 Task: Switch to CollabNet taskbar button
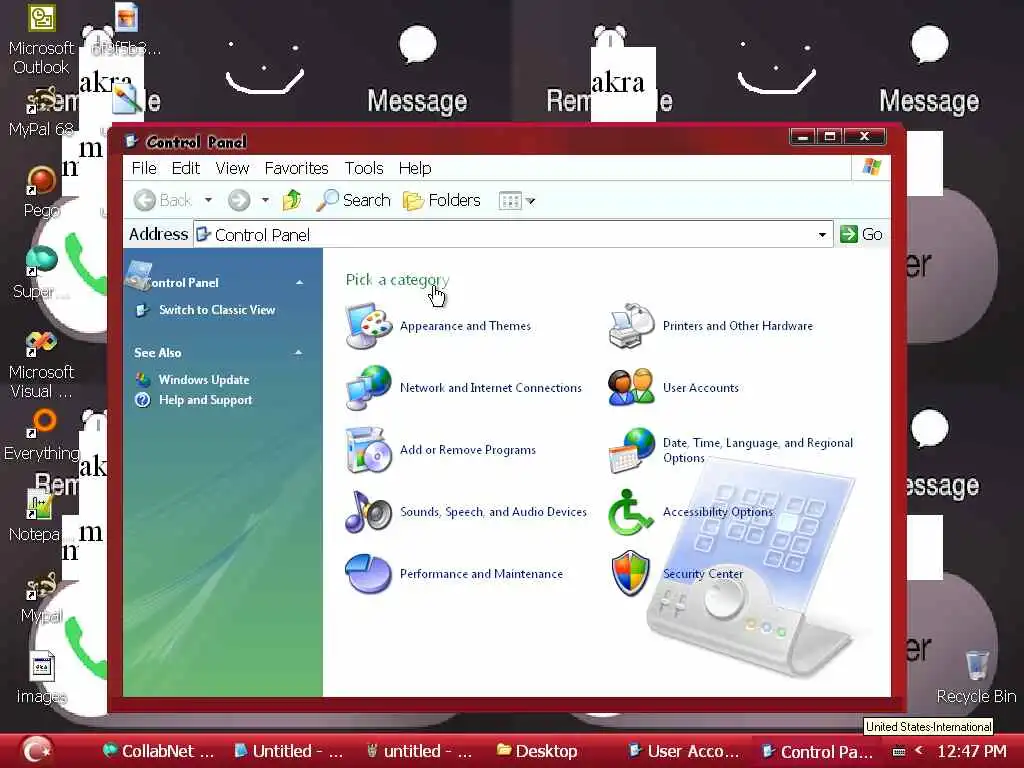[159, 751]
